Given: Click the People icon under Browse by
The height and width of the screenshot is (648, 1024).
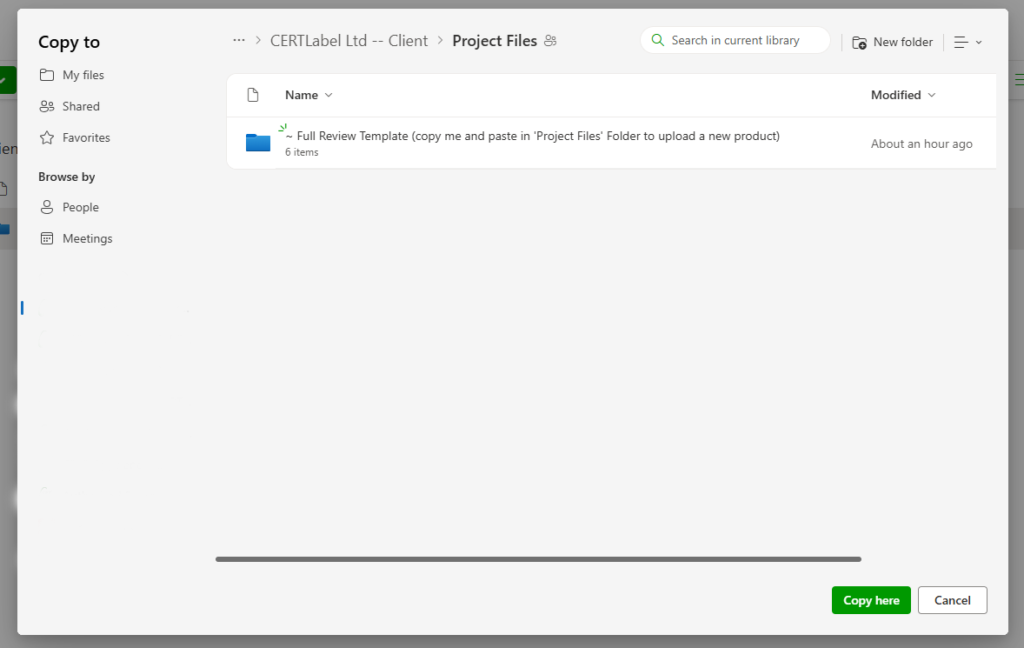Looking at the screenshot, I should [47, 207].
